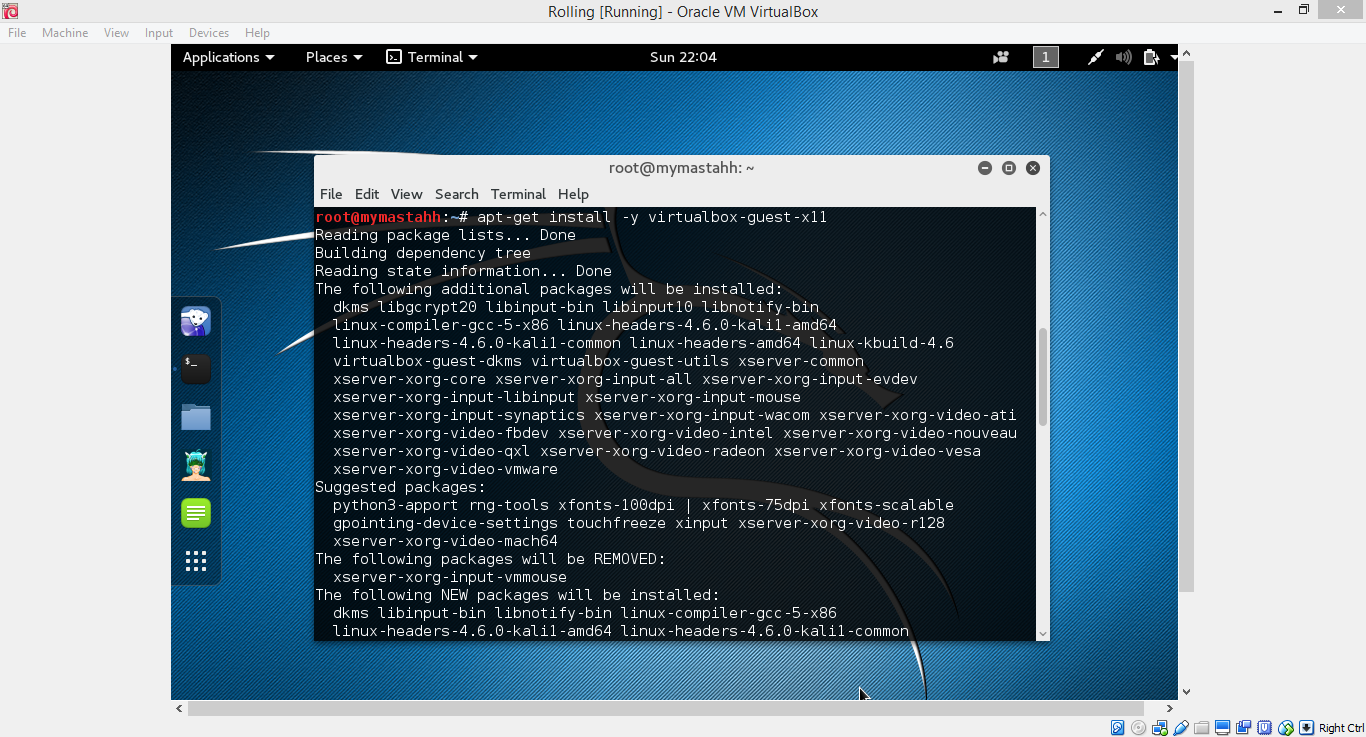Click the VirtualBox mouse integration indicator
The width and height of the screenshot is (1366, 737).
(x=1286, y=728)
